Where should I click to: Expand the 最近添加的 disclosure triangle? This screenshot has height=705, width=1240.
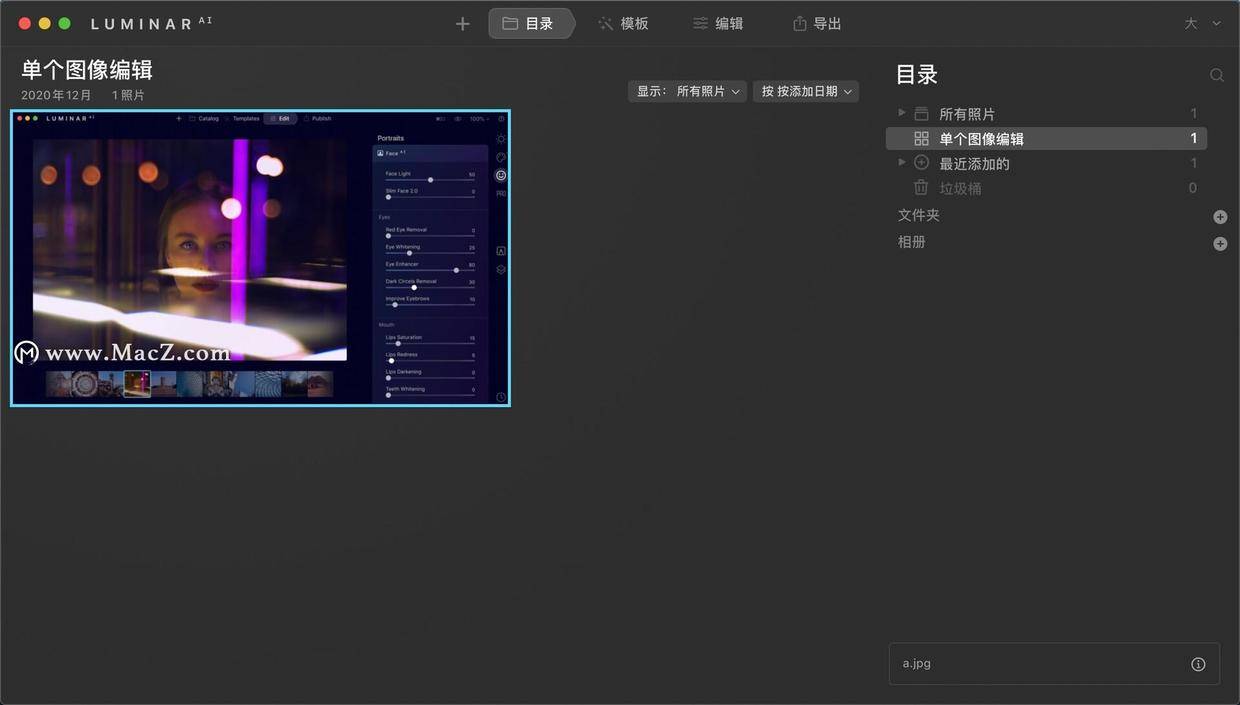902,162
